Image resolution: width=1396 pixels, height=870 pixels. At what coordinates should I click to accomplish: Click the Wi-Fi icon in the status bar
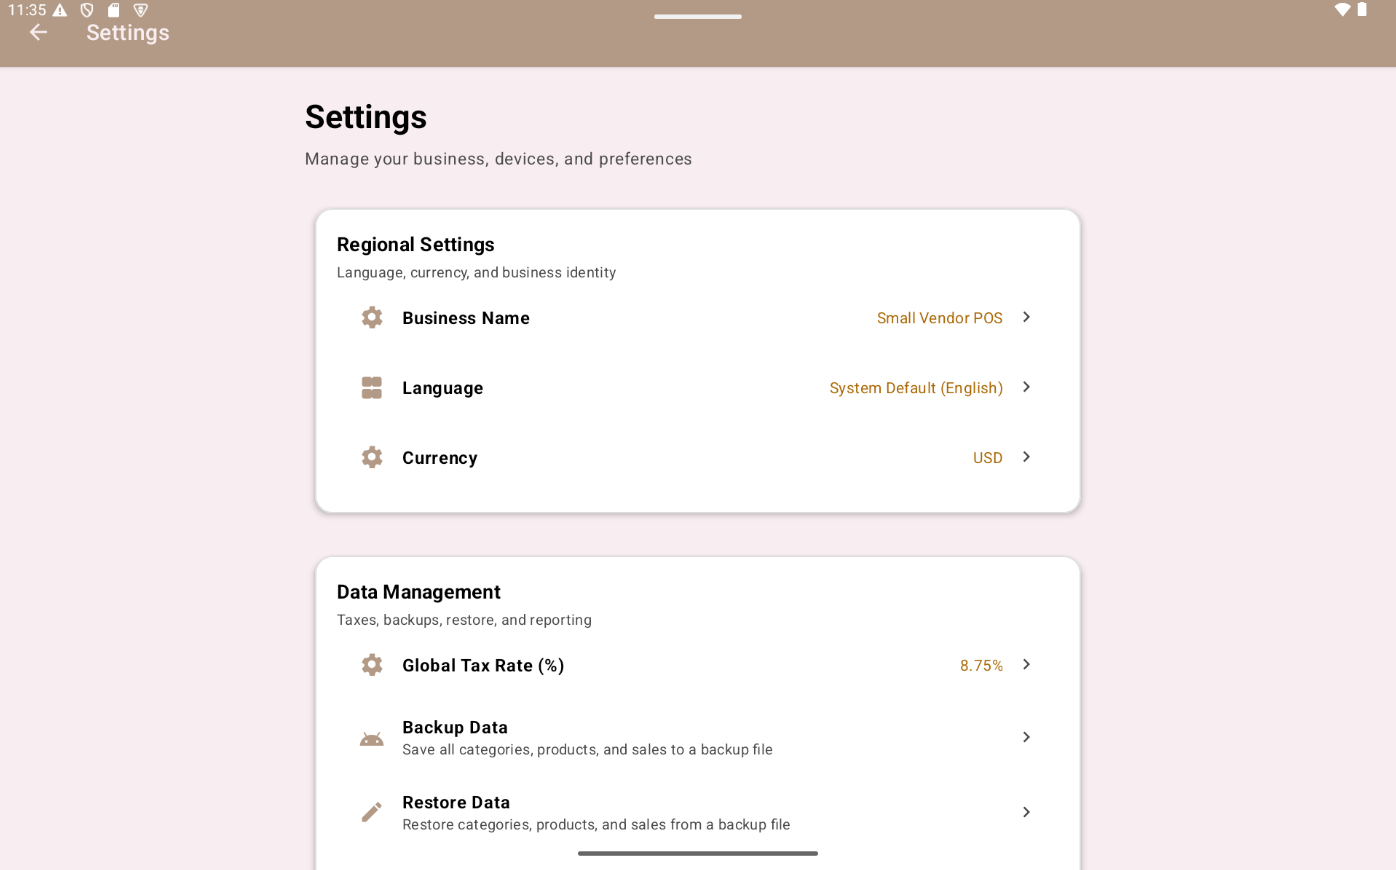(x=1341, y=10)
